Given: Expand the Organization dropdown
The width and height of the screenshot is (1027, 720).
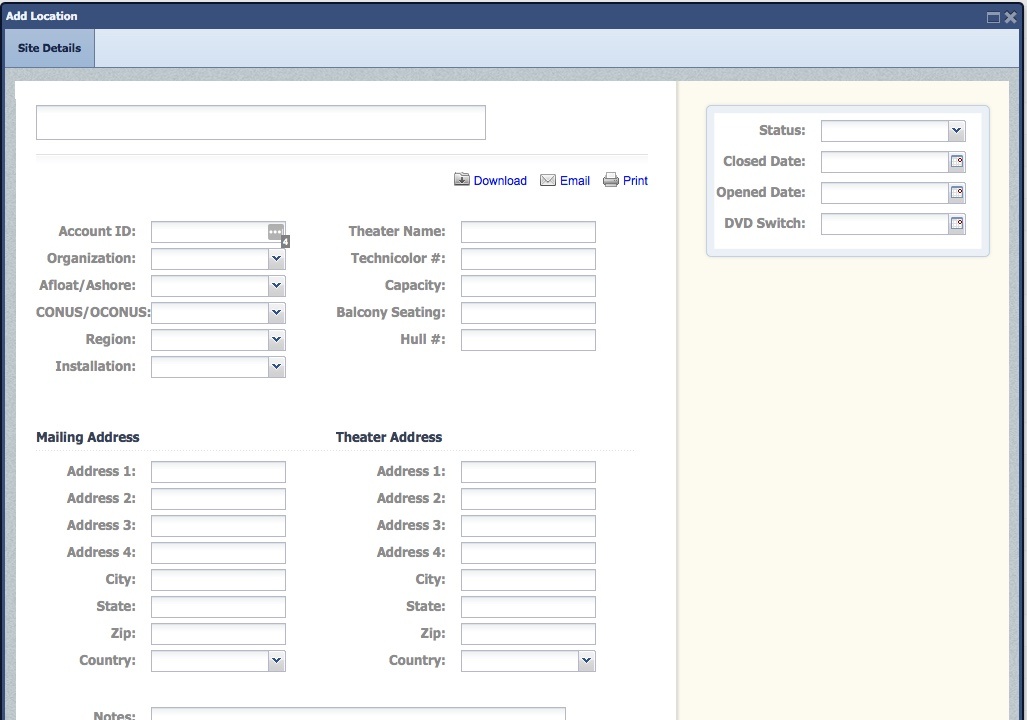Looking at the screenshot, I should tap(276, 259).
